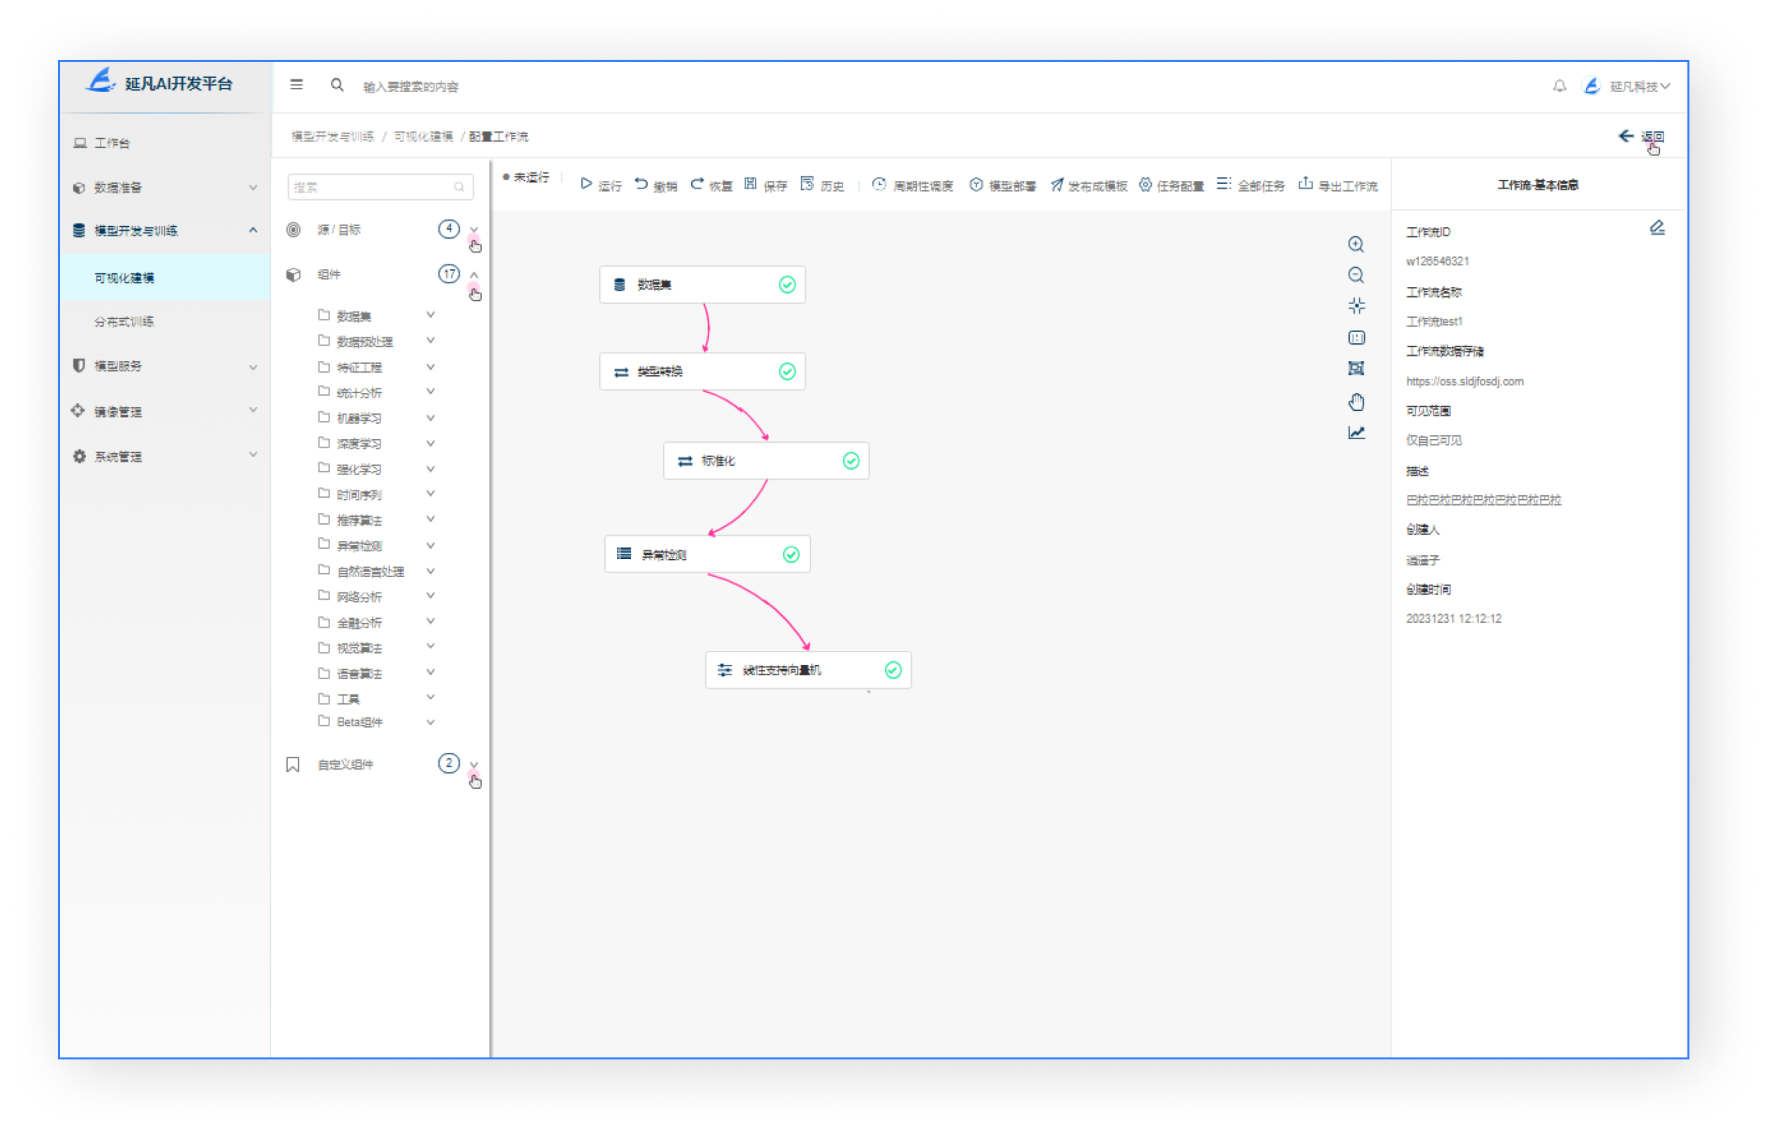Open 分布式训练 in the sidebar
The height and width of the screenshot is (1134, 1766).
coord(124,322)
